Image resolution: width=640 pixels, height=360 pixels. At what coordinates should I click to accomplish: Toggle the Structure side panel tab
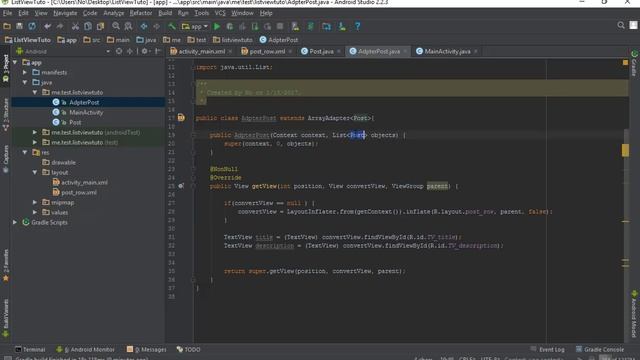[x=6, y=114]
